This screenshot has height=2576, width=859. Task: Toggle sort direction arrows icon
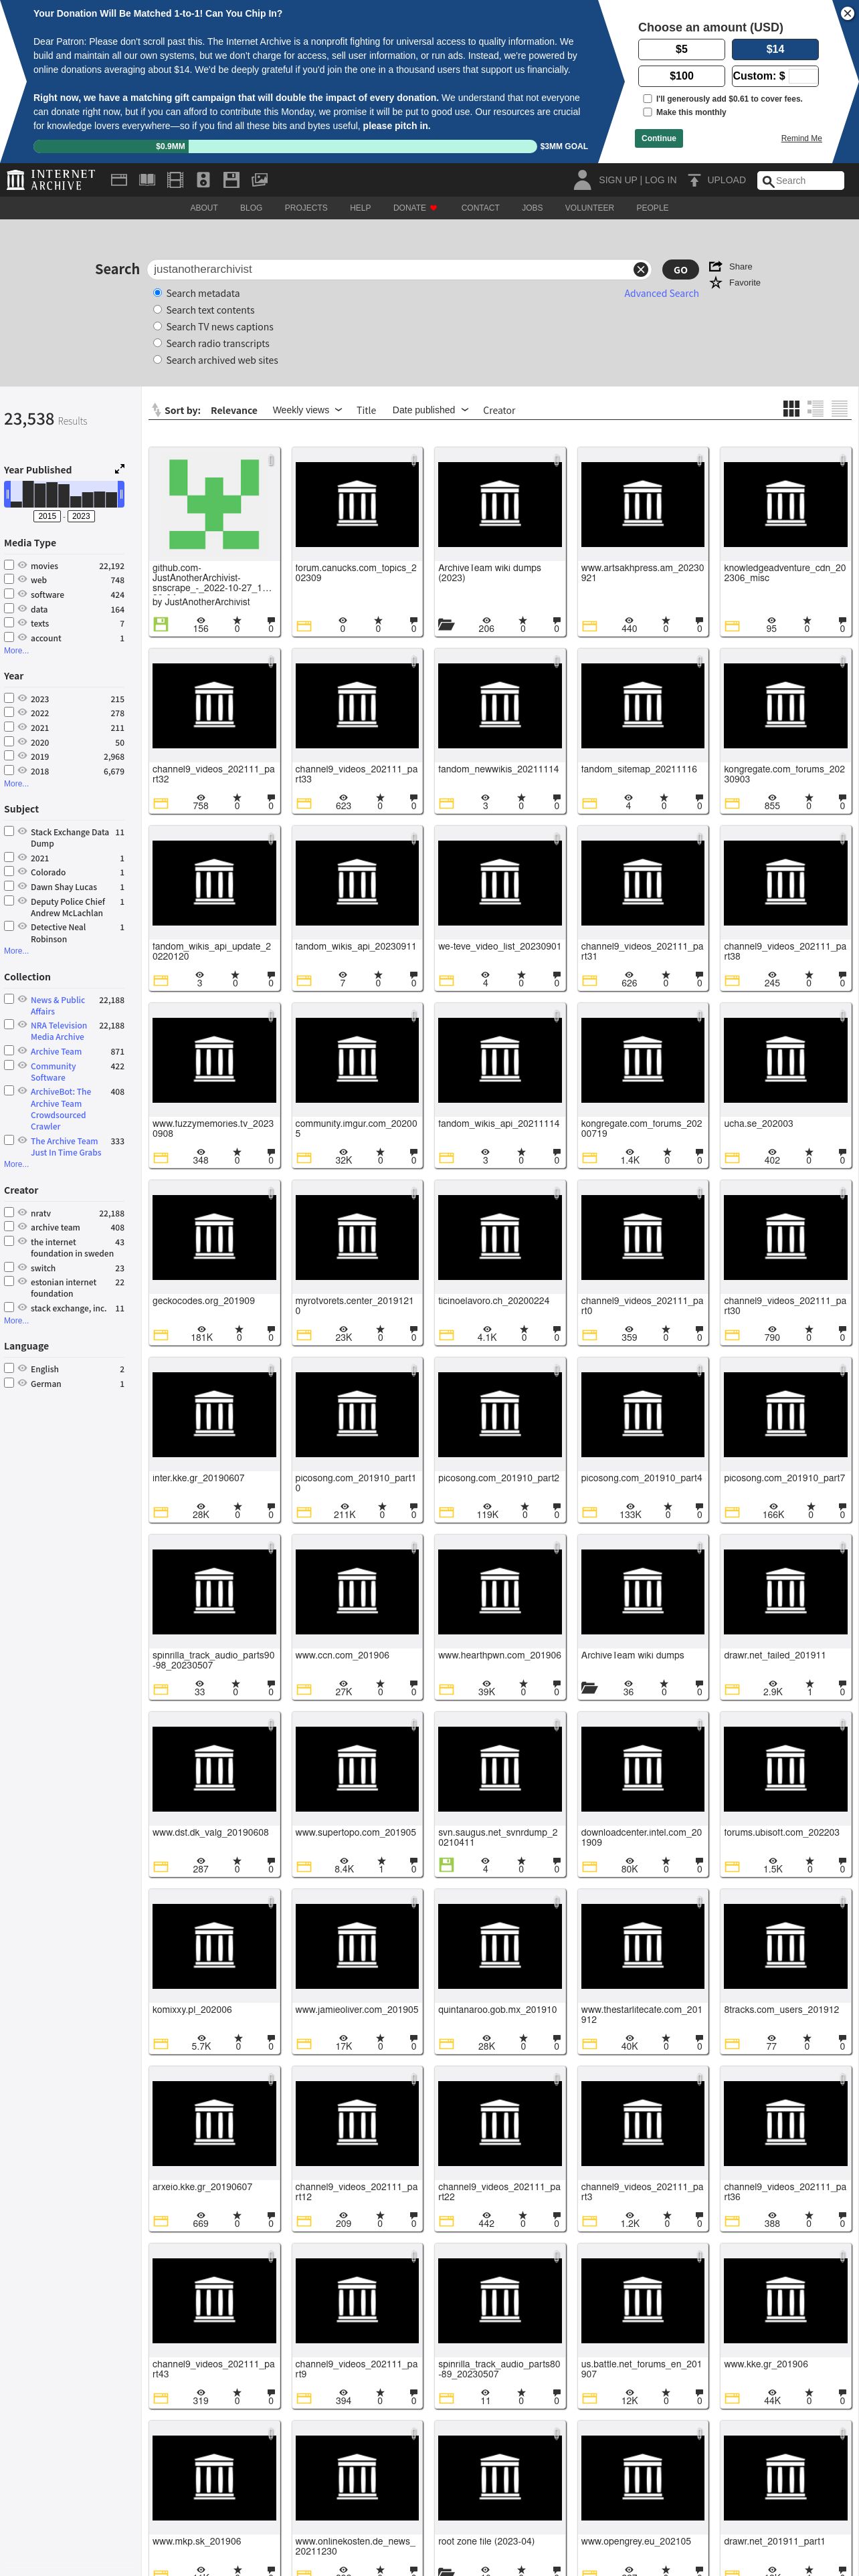pos(156,410)
